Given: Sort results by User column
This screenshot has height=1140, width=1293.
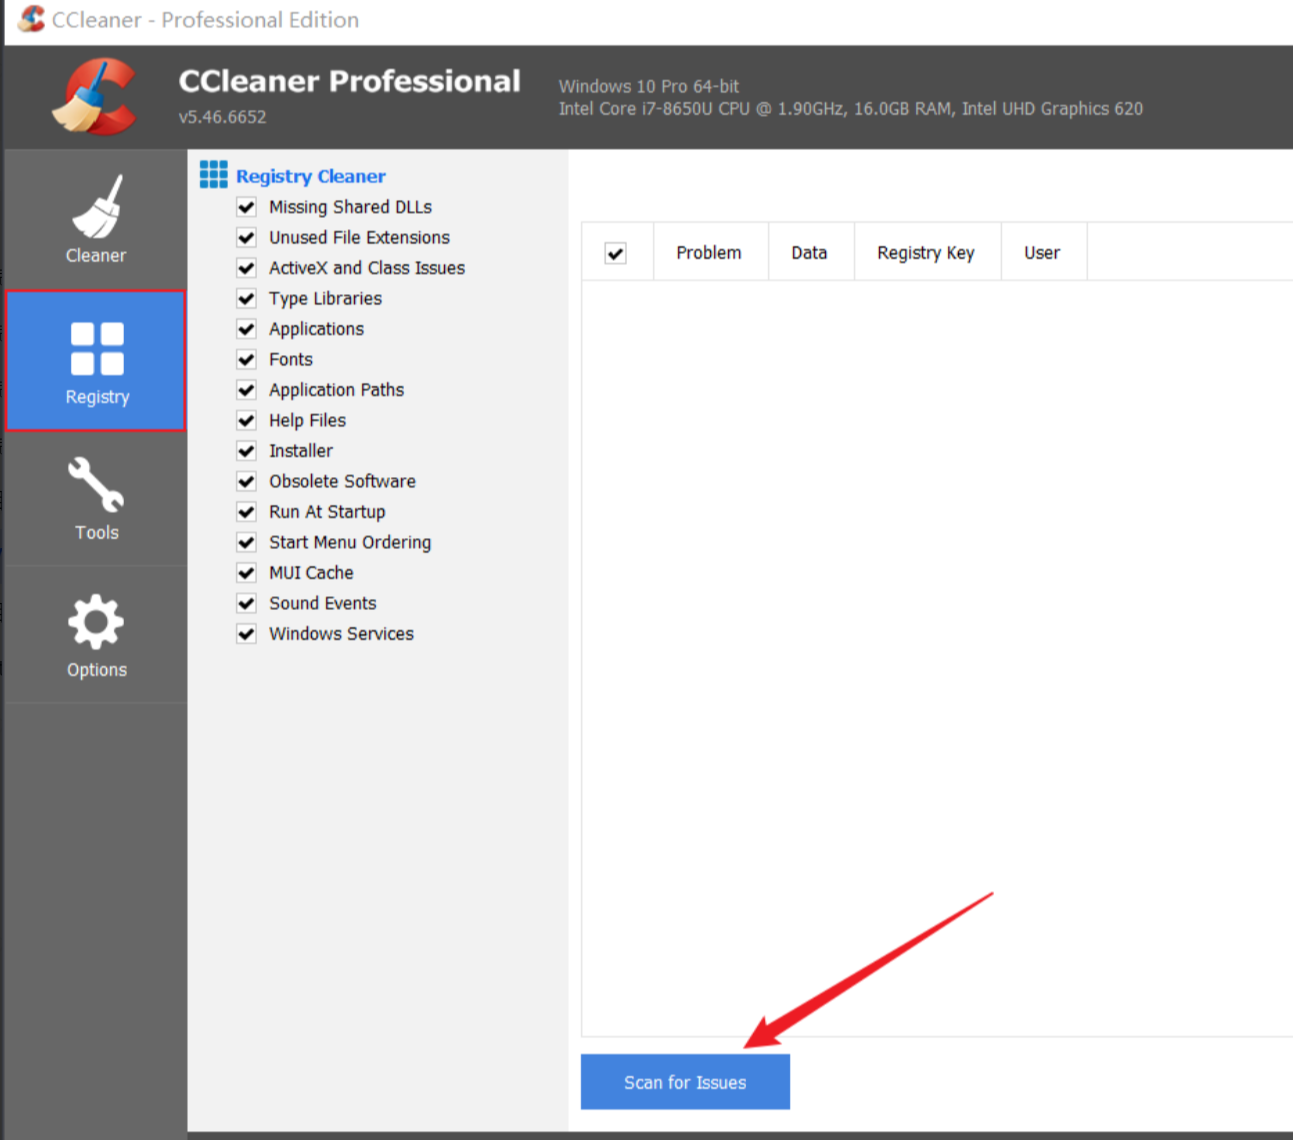Looking at the screenshot, I should click(1043, 253).
